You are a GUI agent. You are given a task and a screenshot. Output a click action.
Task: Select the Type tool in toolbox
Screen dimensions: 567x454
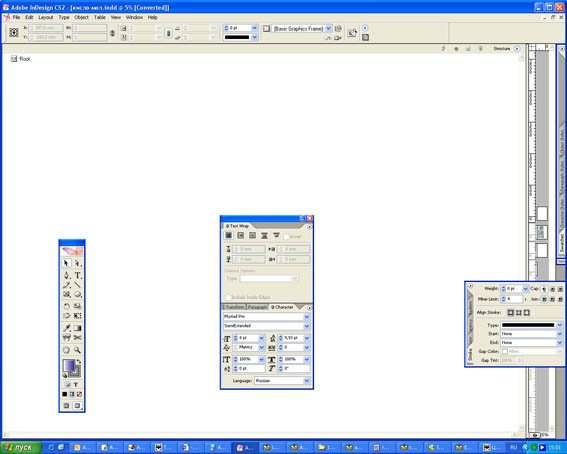[78, 275]
